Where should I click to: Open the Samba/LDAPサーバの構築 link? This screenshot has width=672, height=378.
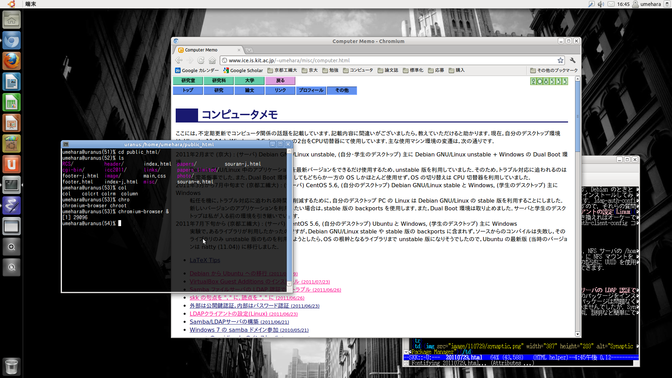tap(239, 322)
